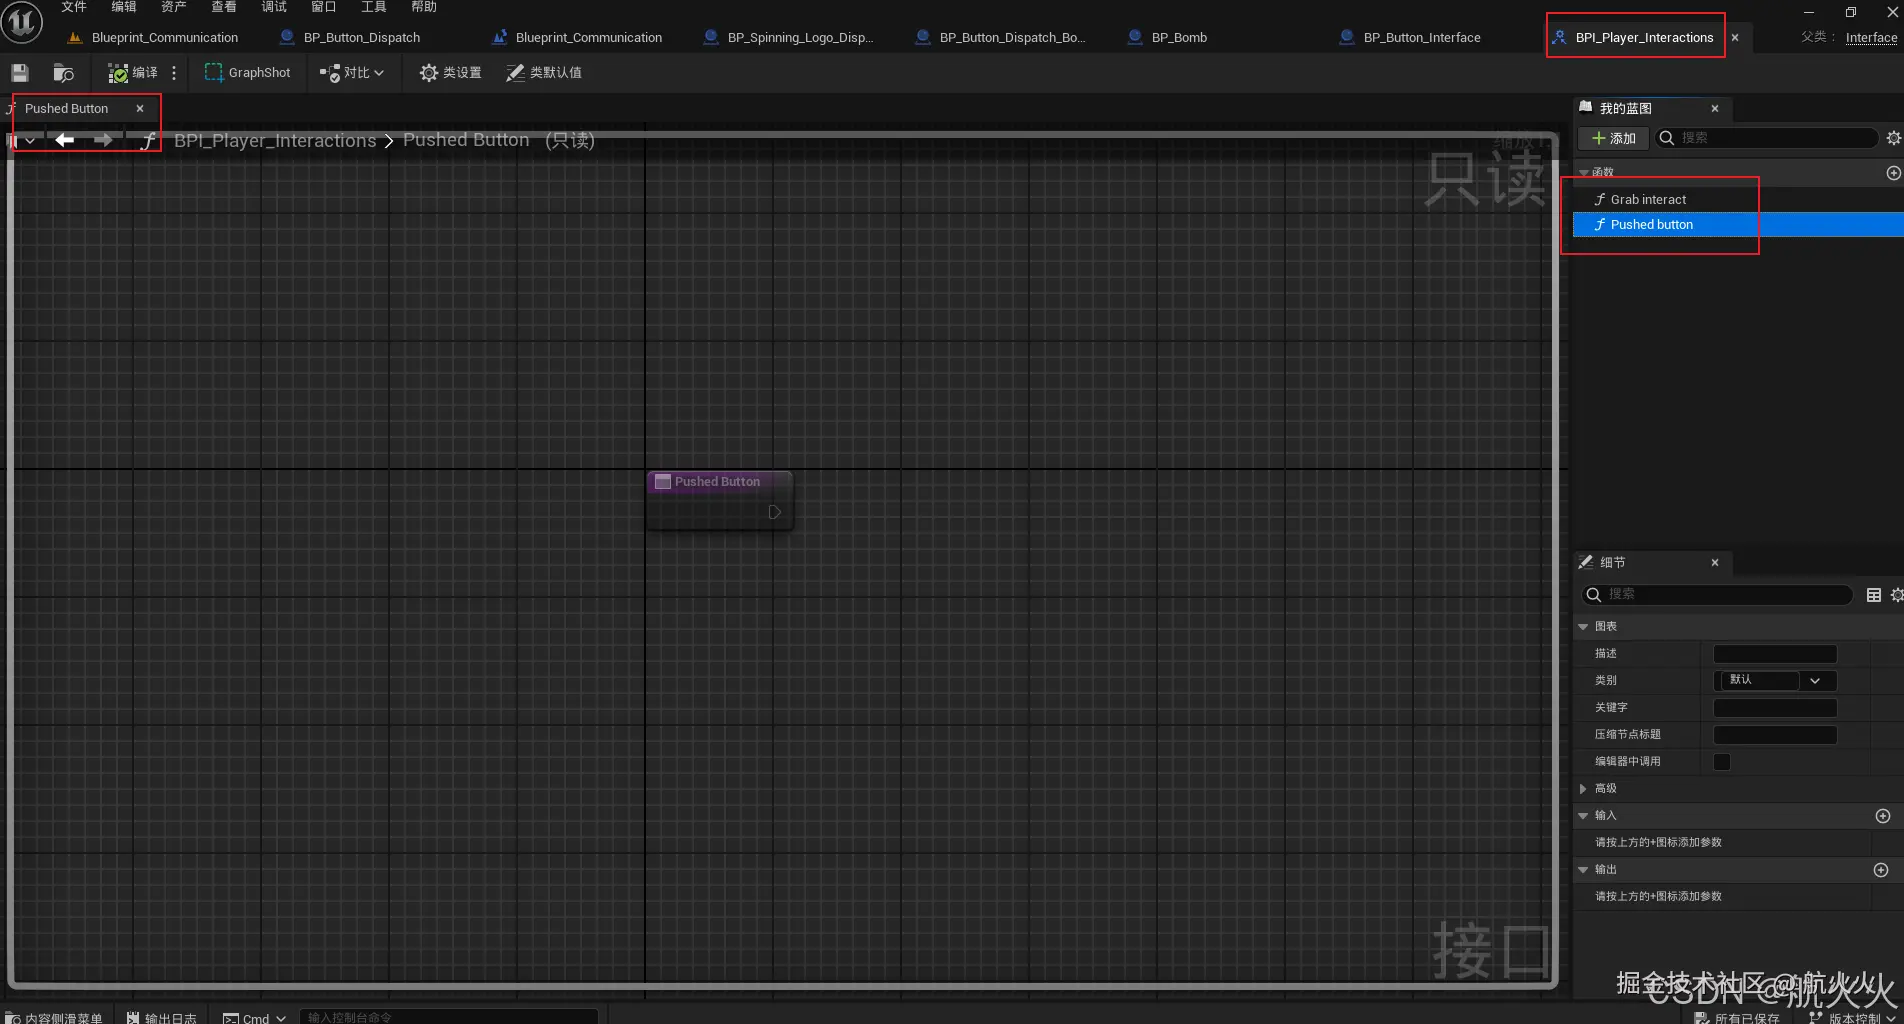Open the 编辑 menu
The width and height of the screenshot is (1904, 1024).
pos(124,7)
